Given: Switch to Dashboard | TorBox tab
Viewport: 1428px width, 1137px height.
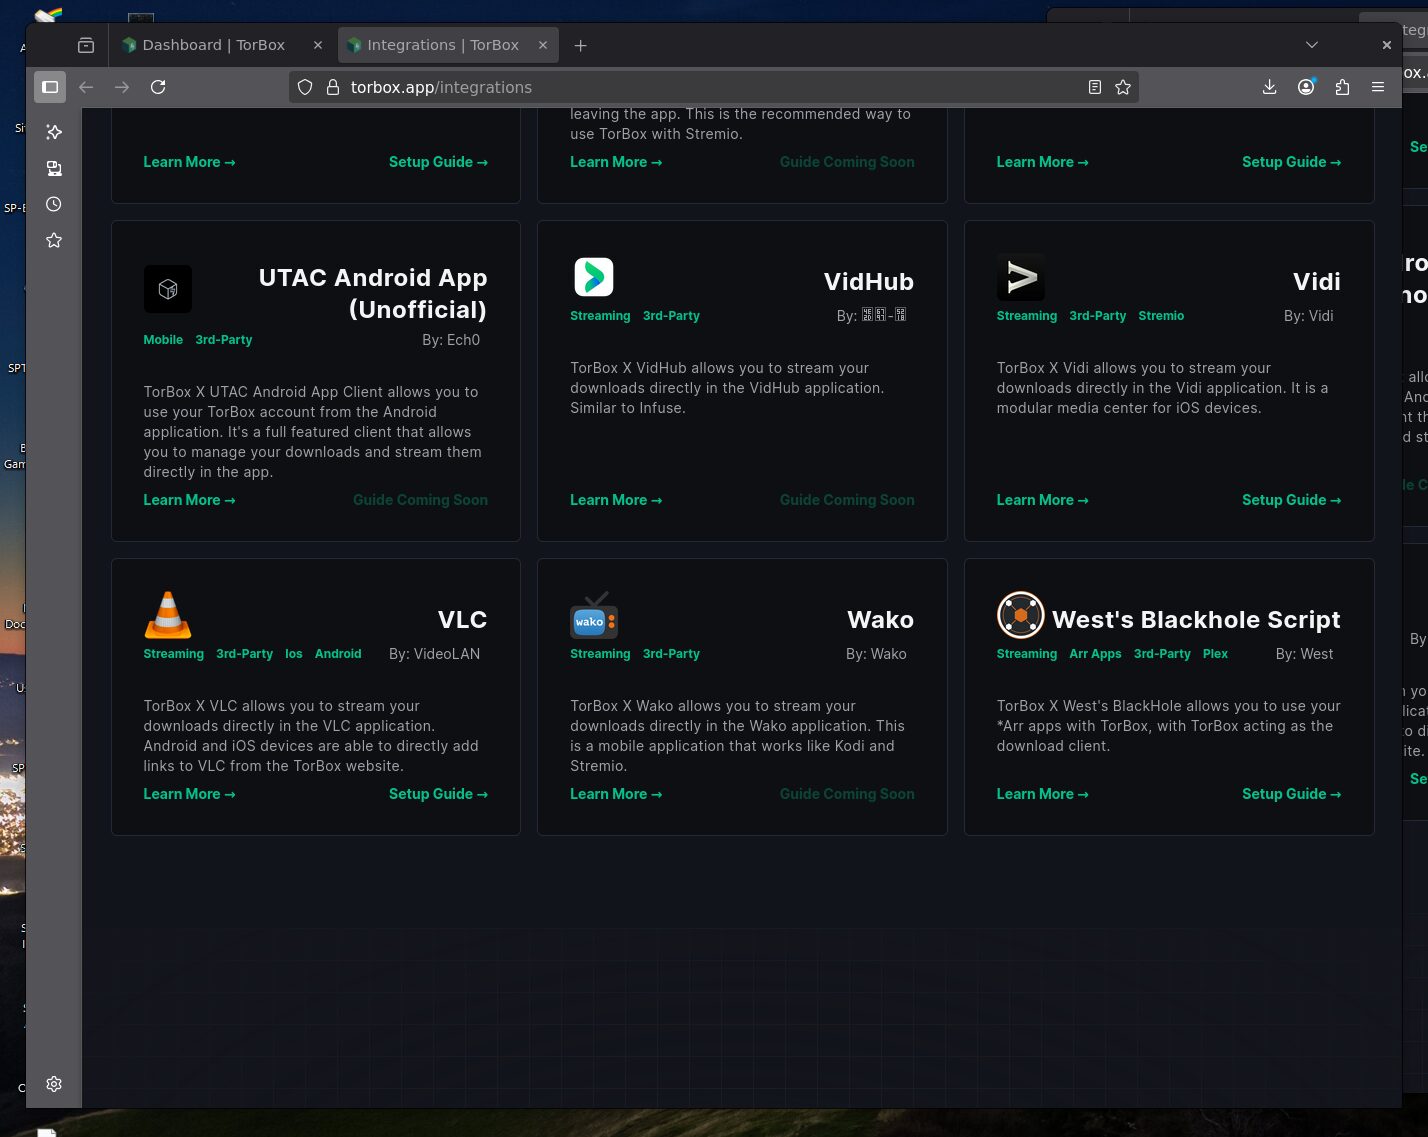Looking at the screenshot, I should [214, 45].
